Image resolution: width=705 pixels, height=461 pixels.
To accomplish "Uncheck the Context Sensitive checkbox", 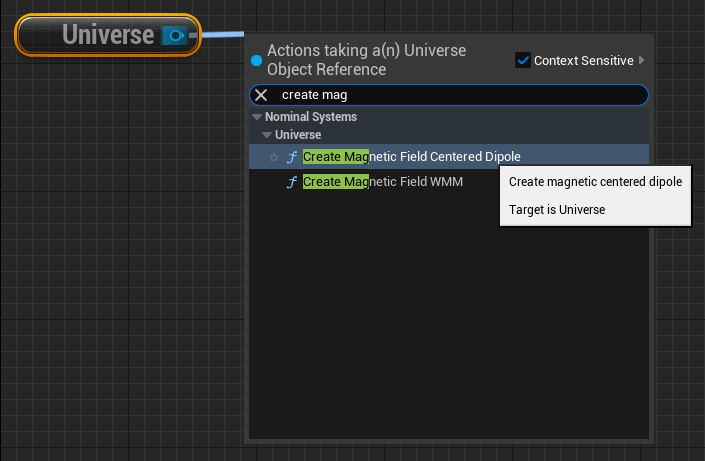I will (x=523, y=61).
